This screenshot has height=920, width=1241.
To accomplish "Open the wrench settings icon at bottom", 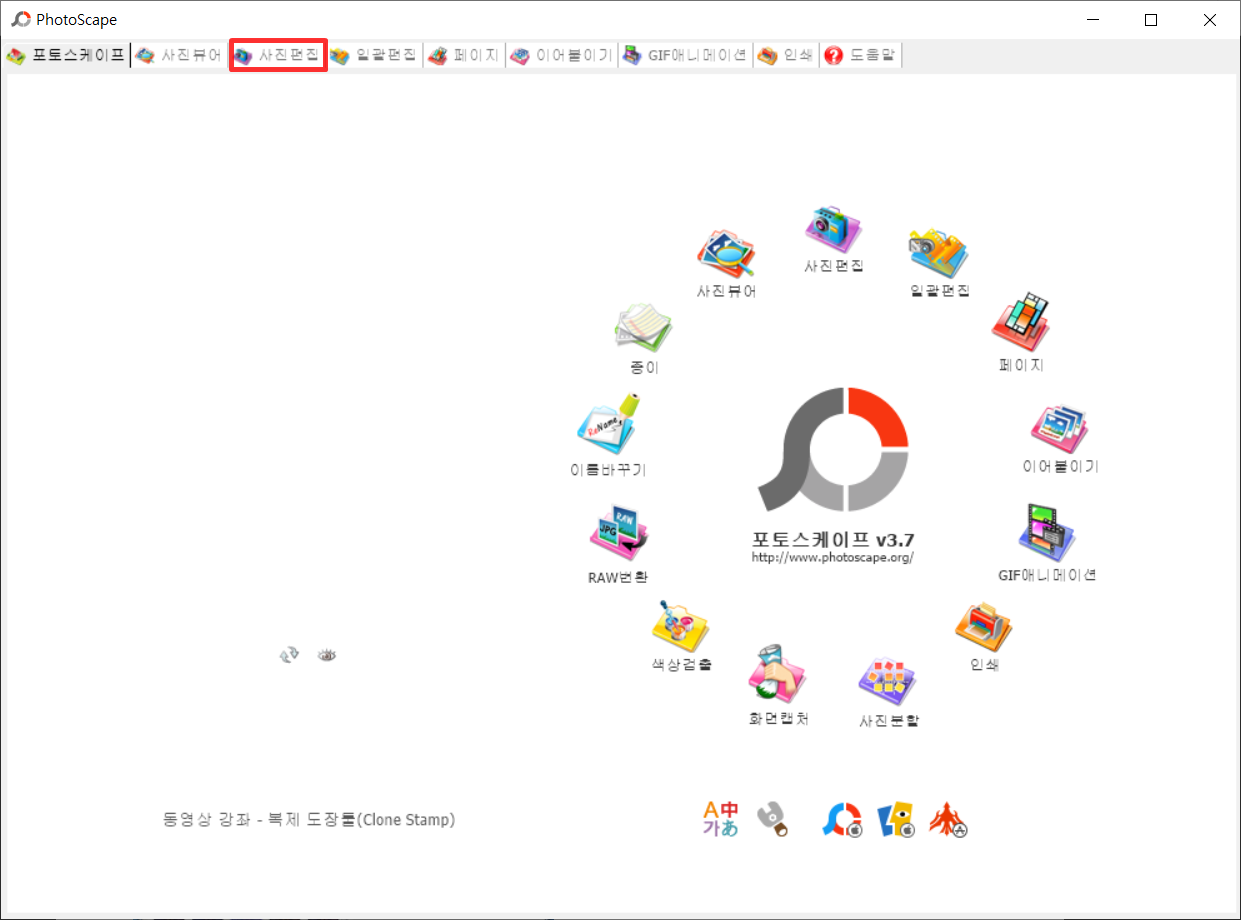I will click(772, 819).
